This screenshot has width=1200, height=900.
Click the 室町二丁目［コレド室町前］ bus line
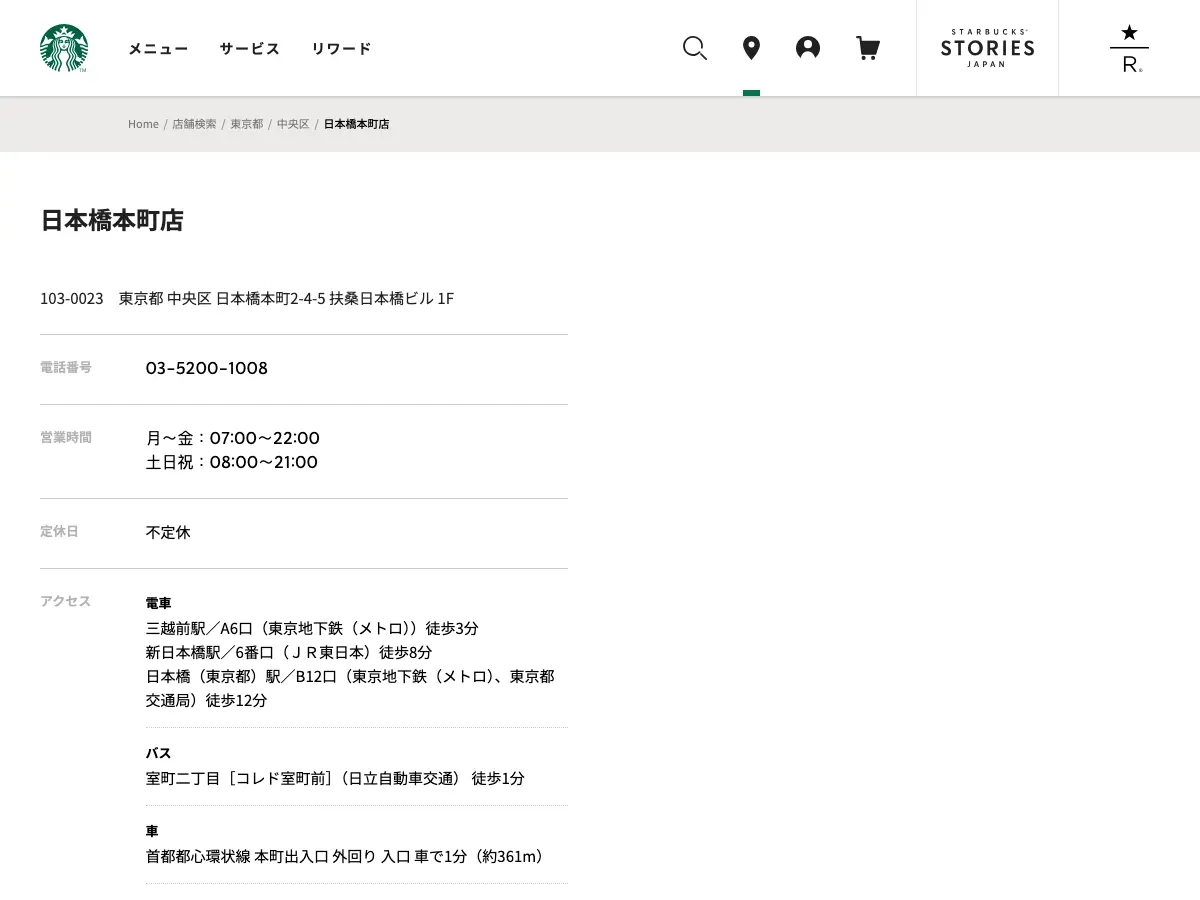click(335, 778)
